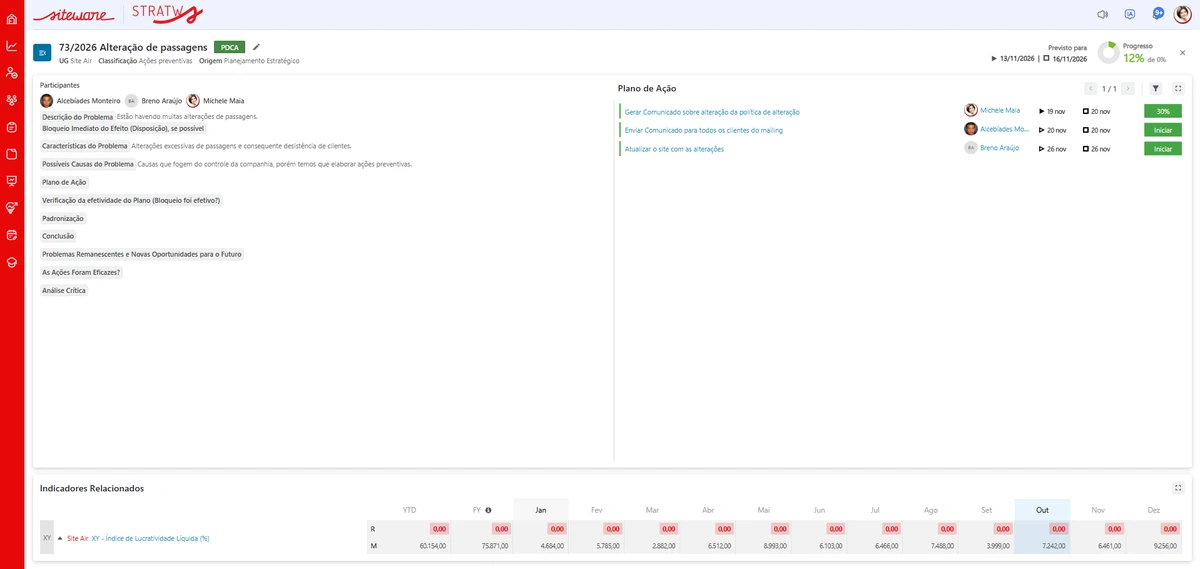The width and height of the screenshot is (1200, 569).
Task: Select 'Possíveis Causas do Problema' section label
Action: tap(88, 164)
